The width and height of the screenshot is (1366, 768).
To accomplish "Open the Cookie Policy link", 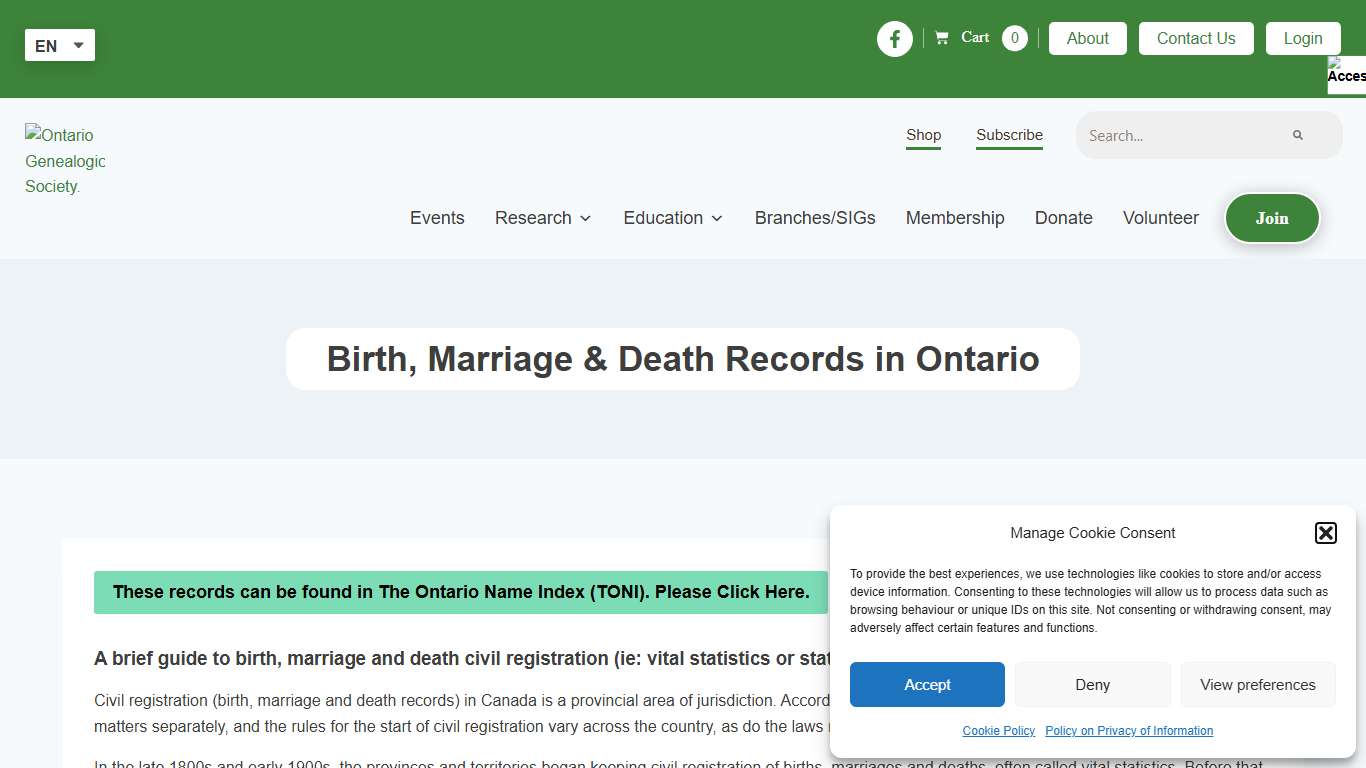I will point(998,730).
